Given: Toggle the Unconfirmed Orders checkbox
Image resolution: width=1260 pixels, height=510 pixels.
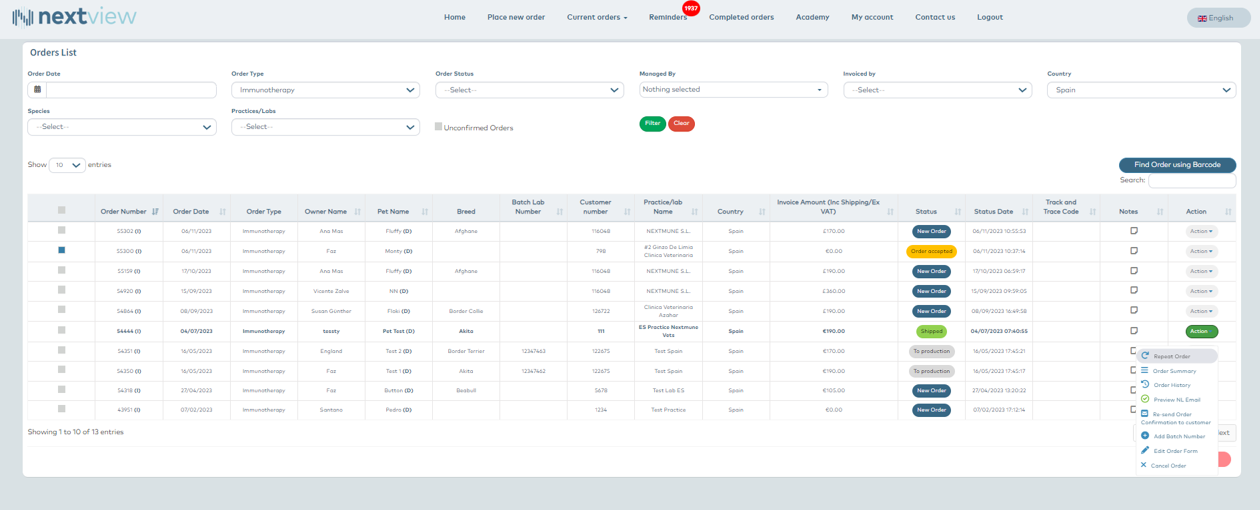Looking at the screenshot, I should pos(438,127).
